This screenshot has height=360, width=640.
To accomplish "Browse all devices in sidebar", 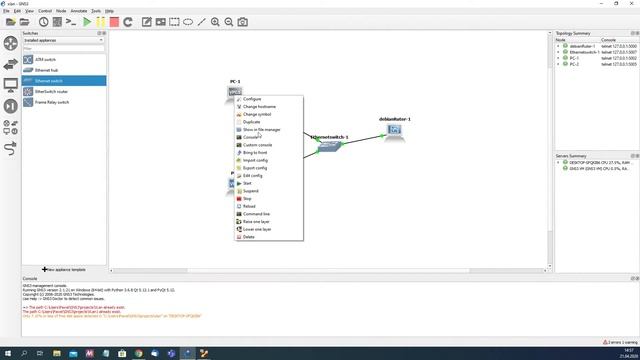I will (11, 127).
